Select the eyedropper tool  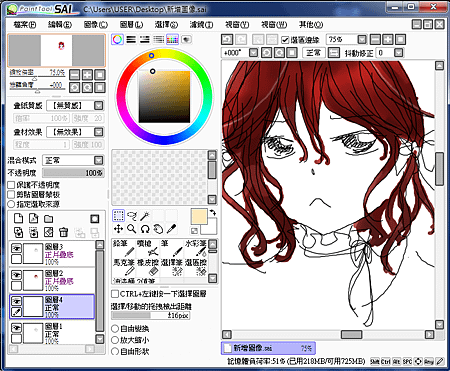click(171, 229)
